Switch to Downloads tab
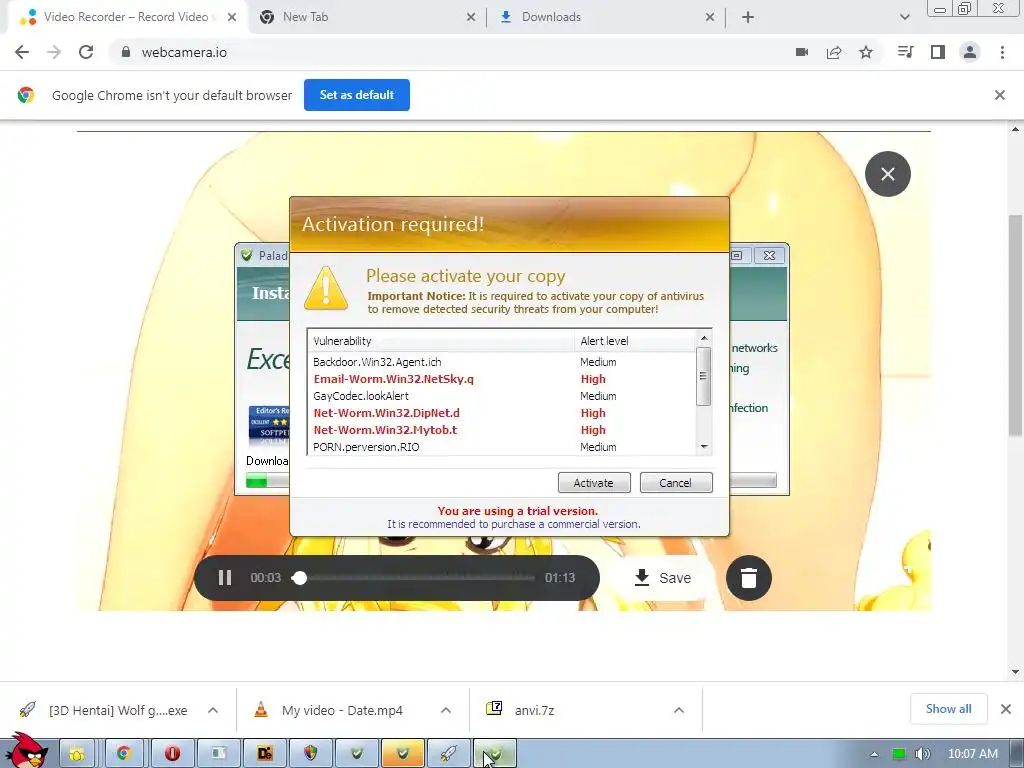 click(x=604, y=17)
